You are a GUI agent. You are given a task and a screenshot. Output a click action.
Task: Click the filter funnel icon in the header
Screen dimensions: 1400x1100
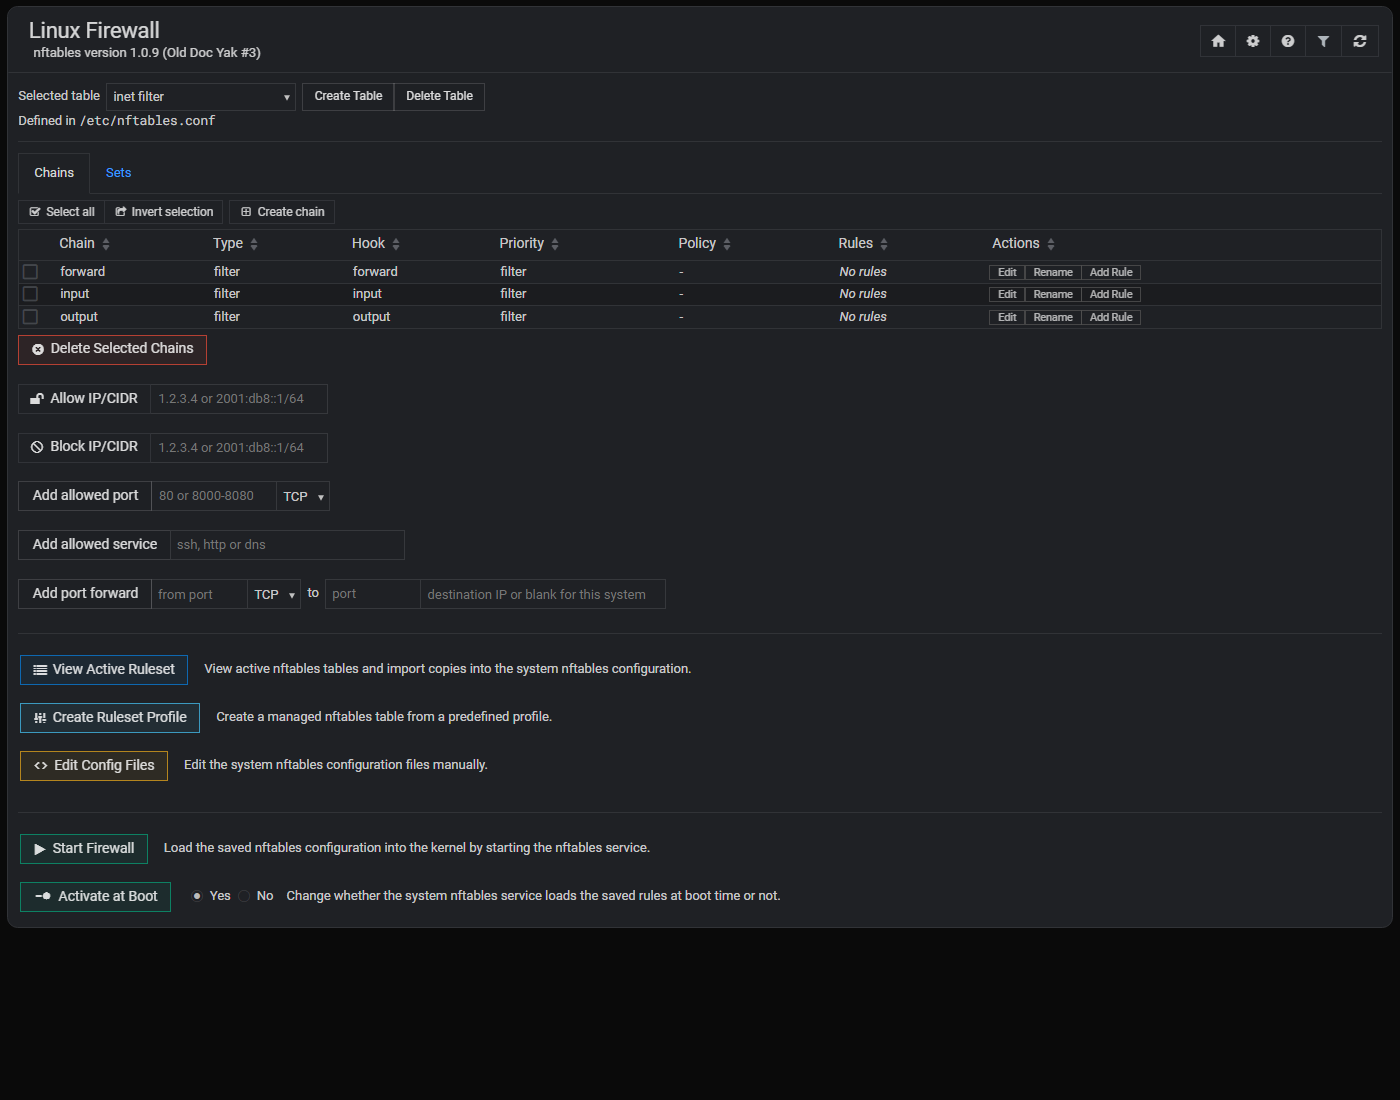(x=1323, y=41)
